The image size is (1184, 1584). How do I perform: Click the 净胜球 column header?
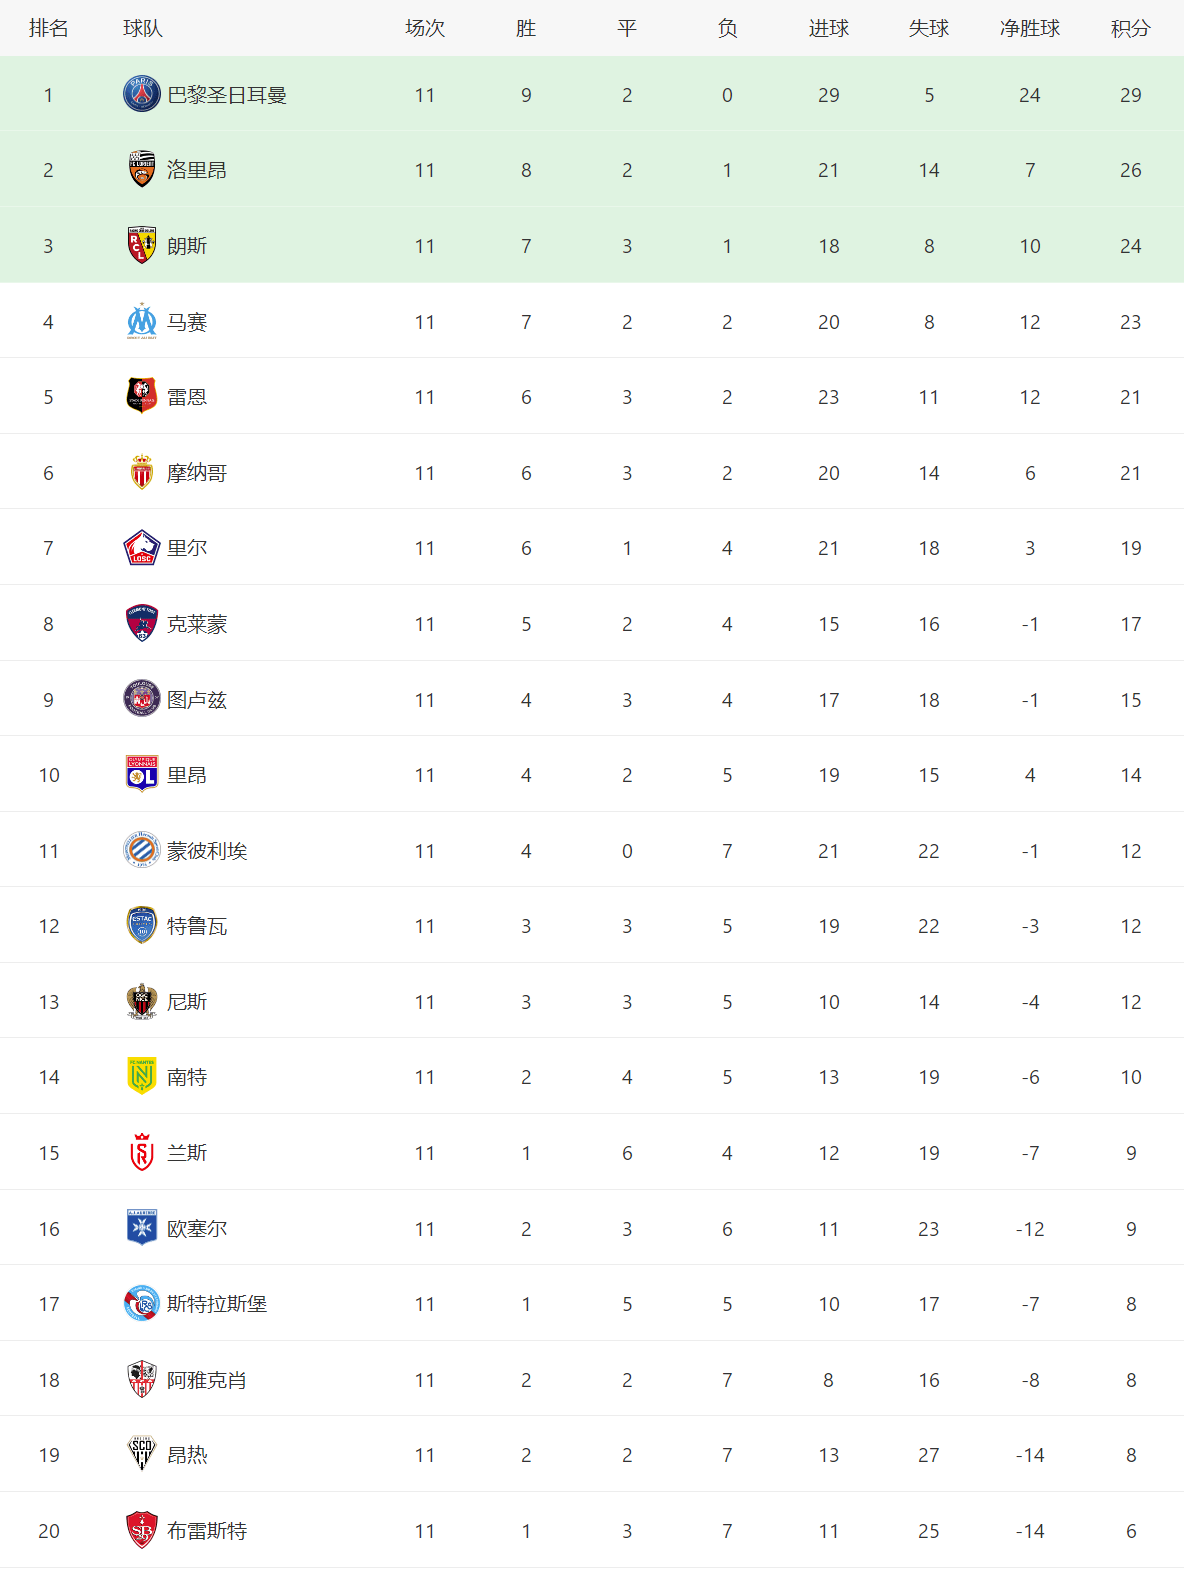pyautogui.click(x=1030, y=28)
